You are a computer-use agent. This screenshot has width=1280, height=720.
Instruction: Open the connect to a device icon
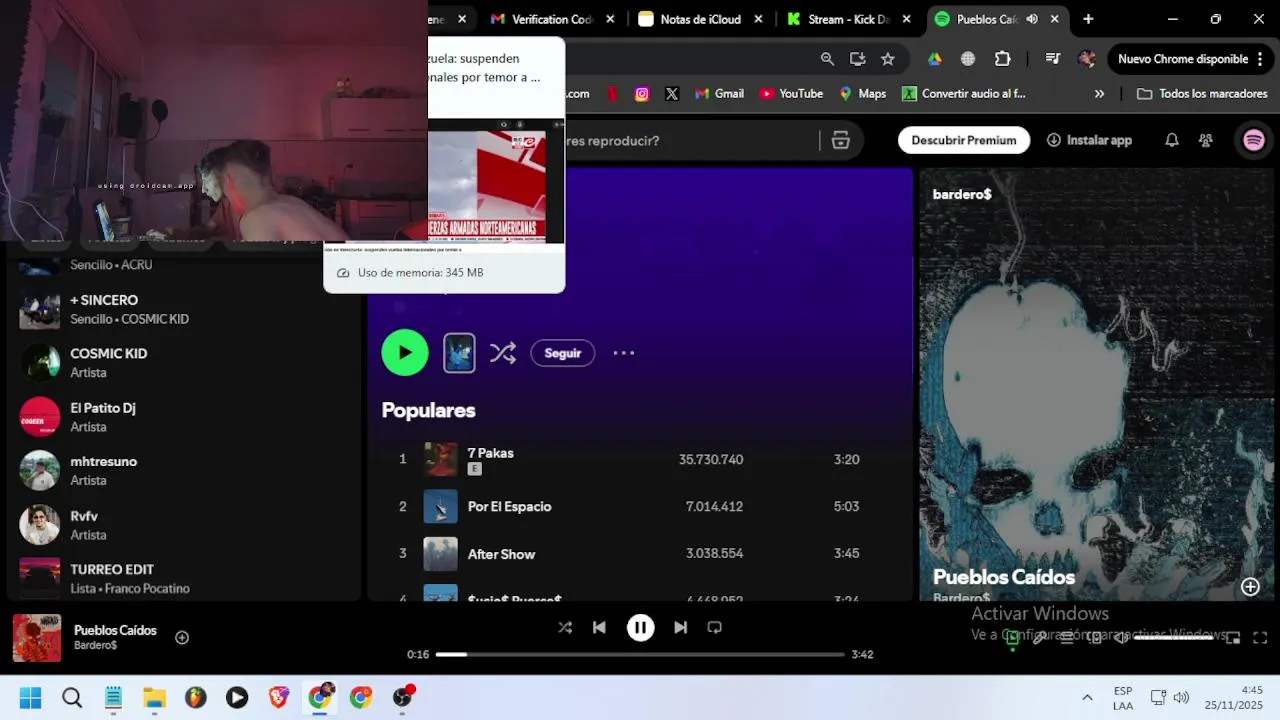pyautogui.click(x=1095, y=637)
